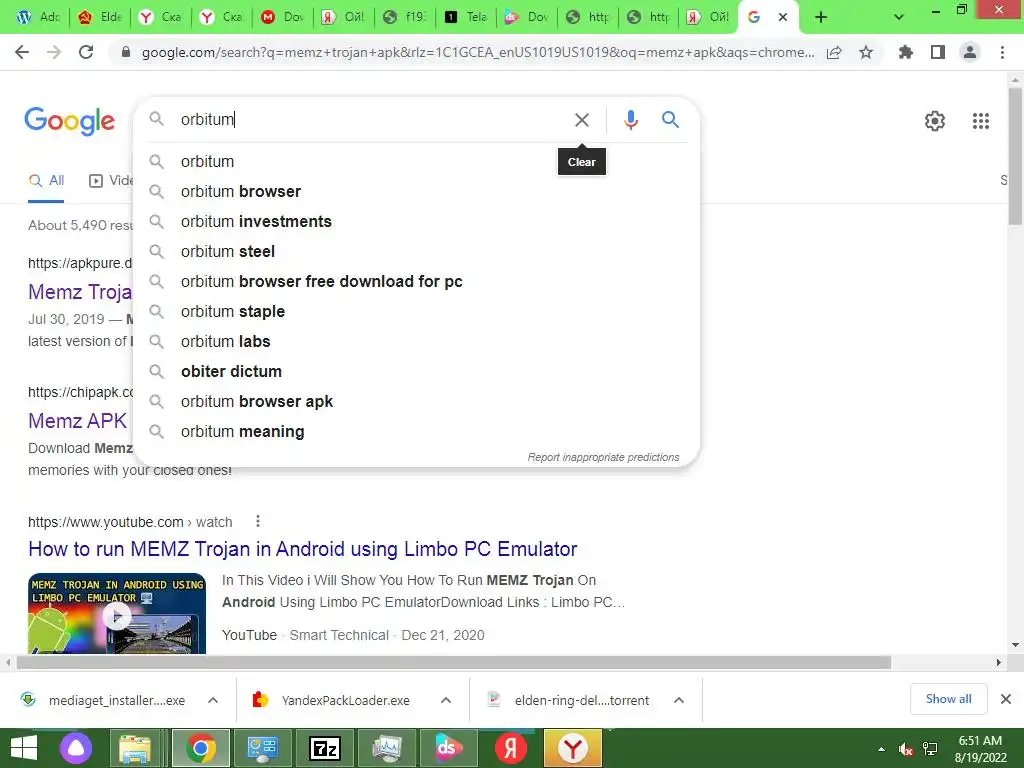Share this page icon in address bar

click(834, 52)
